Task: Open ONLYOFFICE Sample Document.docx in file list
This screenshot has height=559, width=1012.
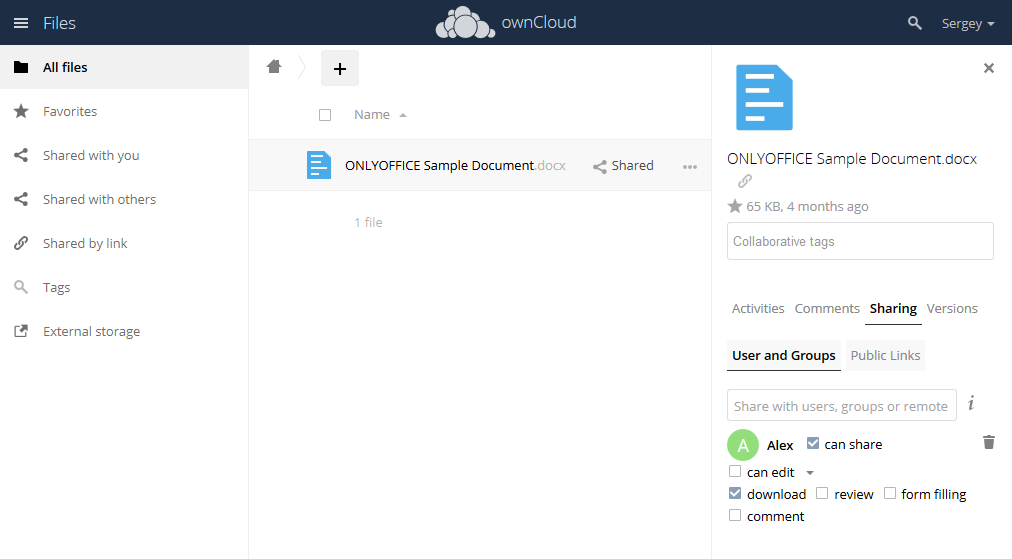Action: [455, 165]
